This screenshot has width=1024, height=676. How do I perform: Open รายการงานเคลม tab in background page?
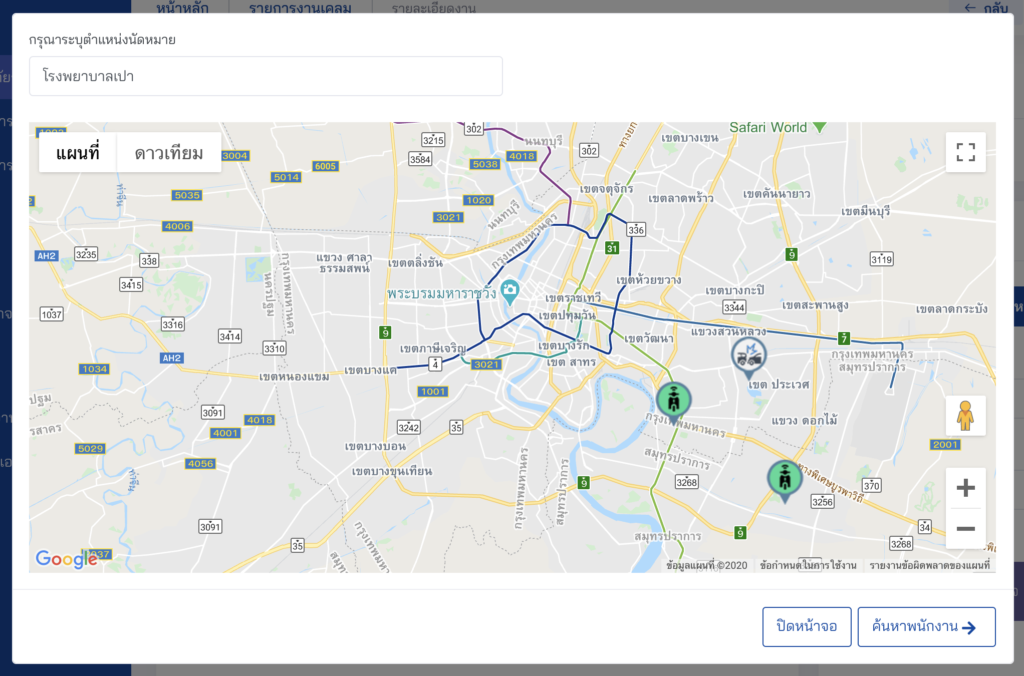300,8
